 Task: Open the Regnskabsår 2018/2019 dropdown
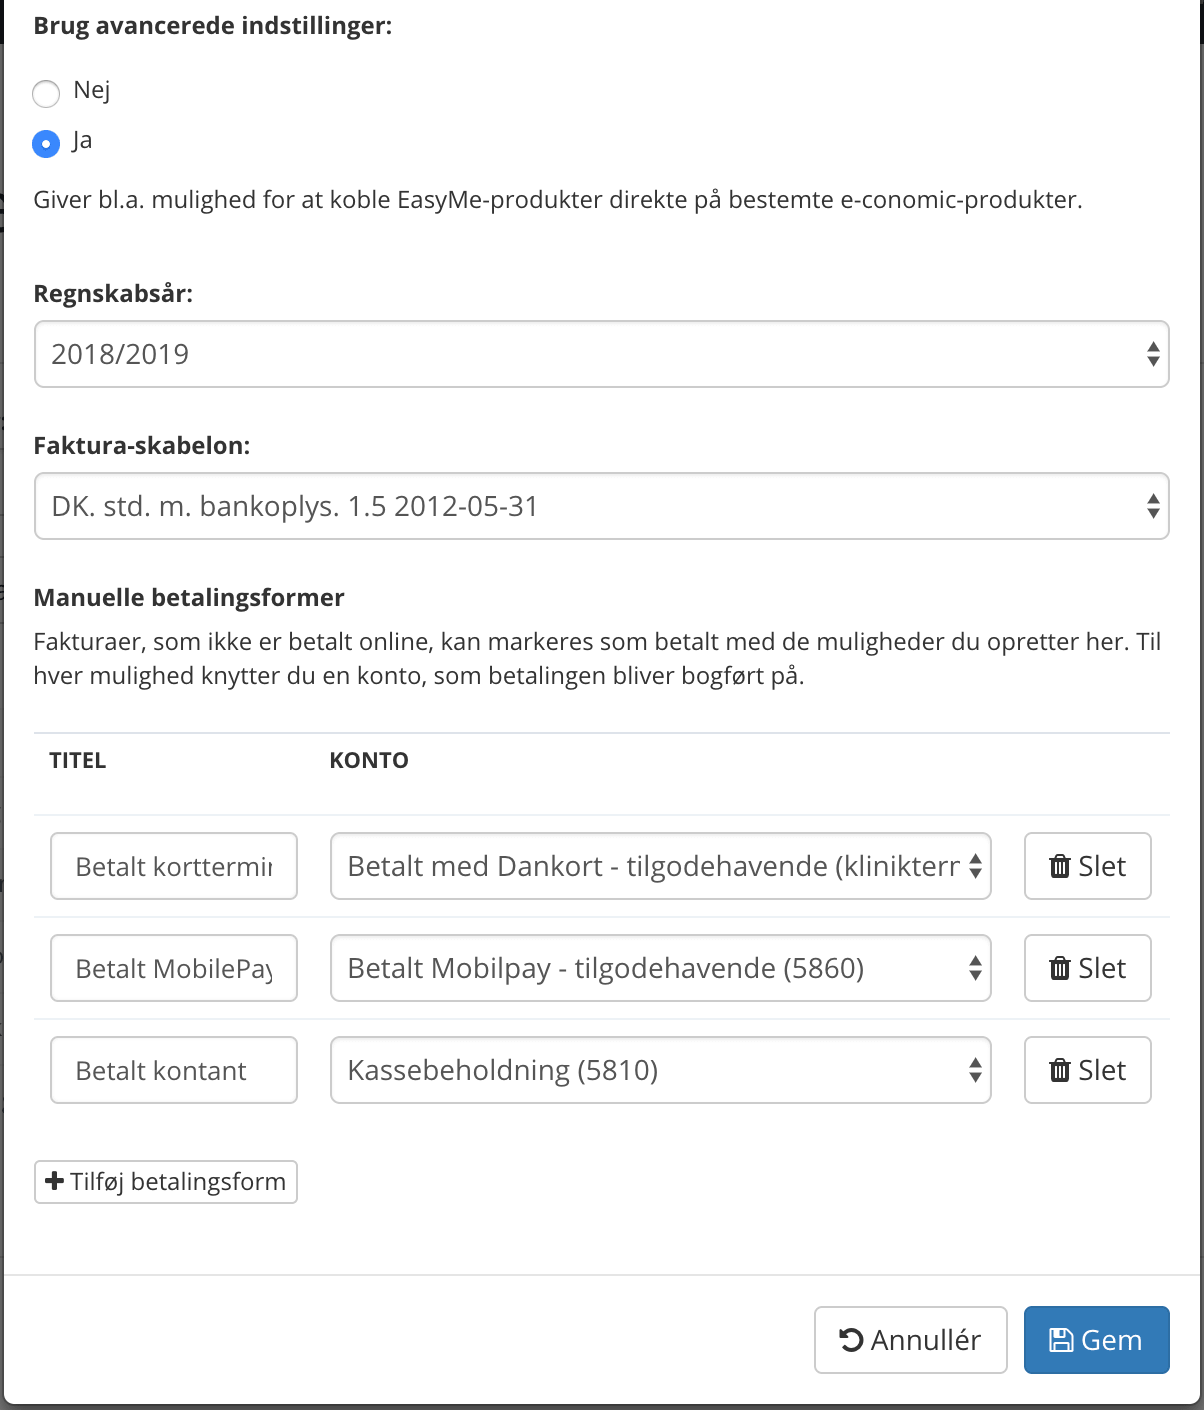[600, 354]
